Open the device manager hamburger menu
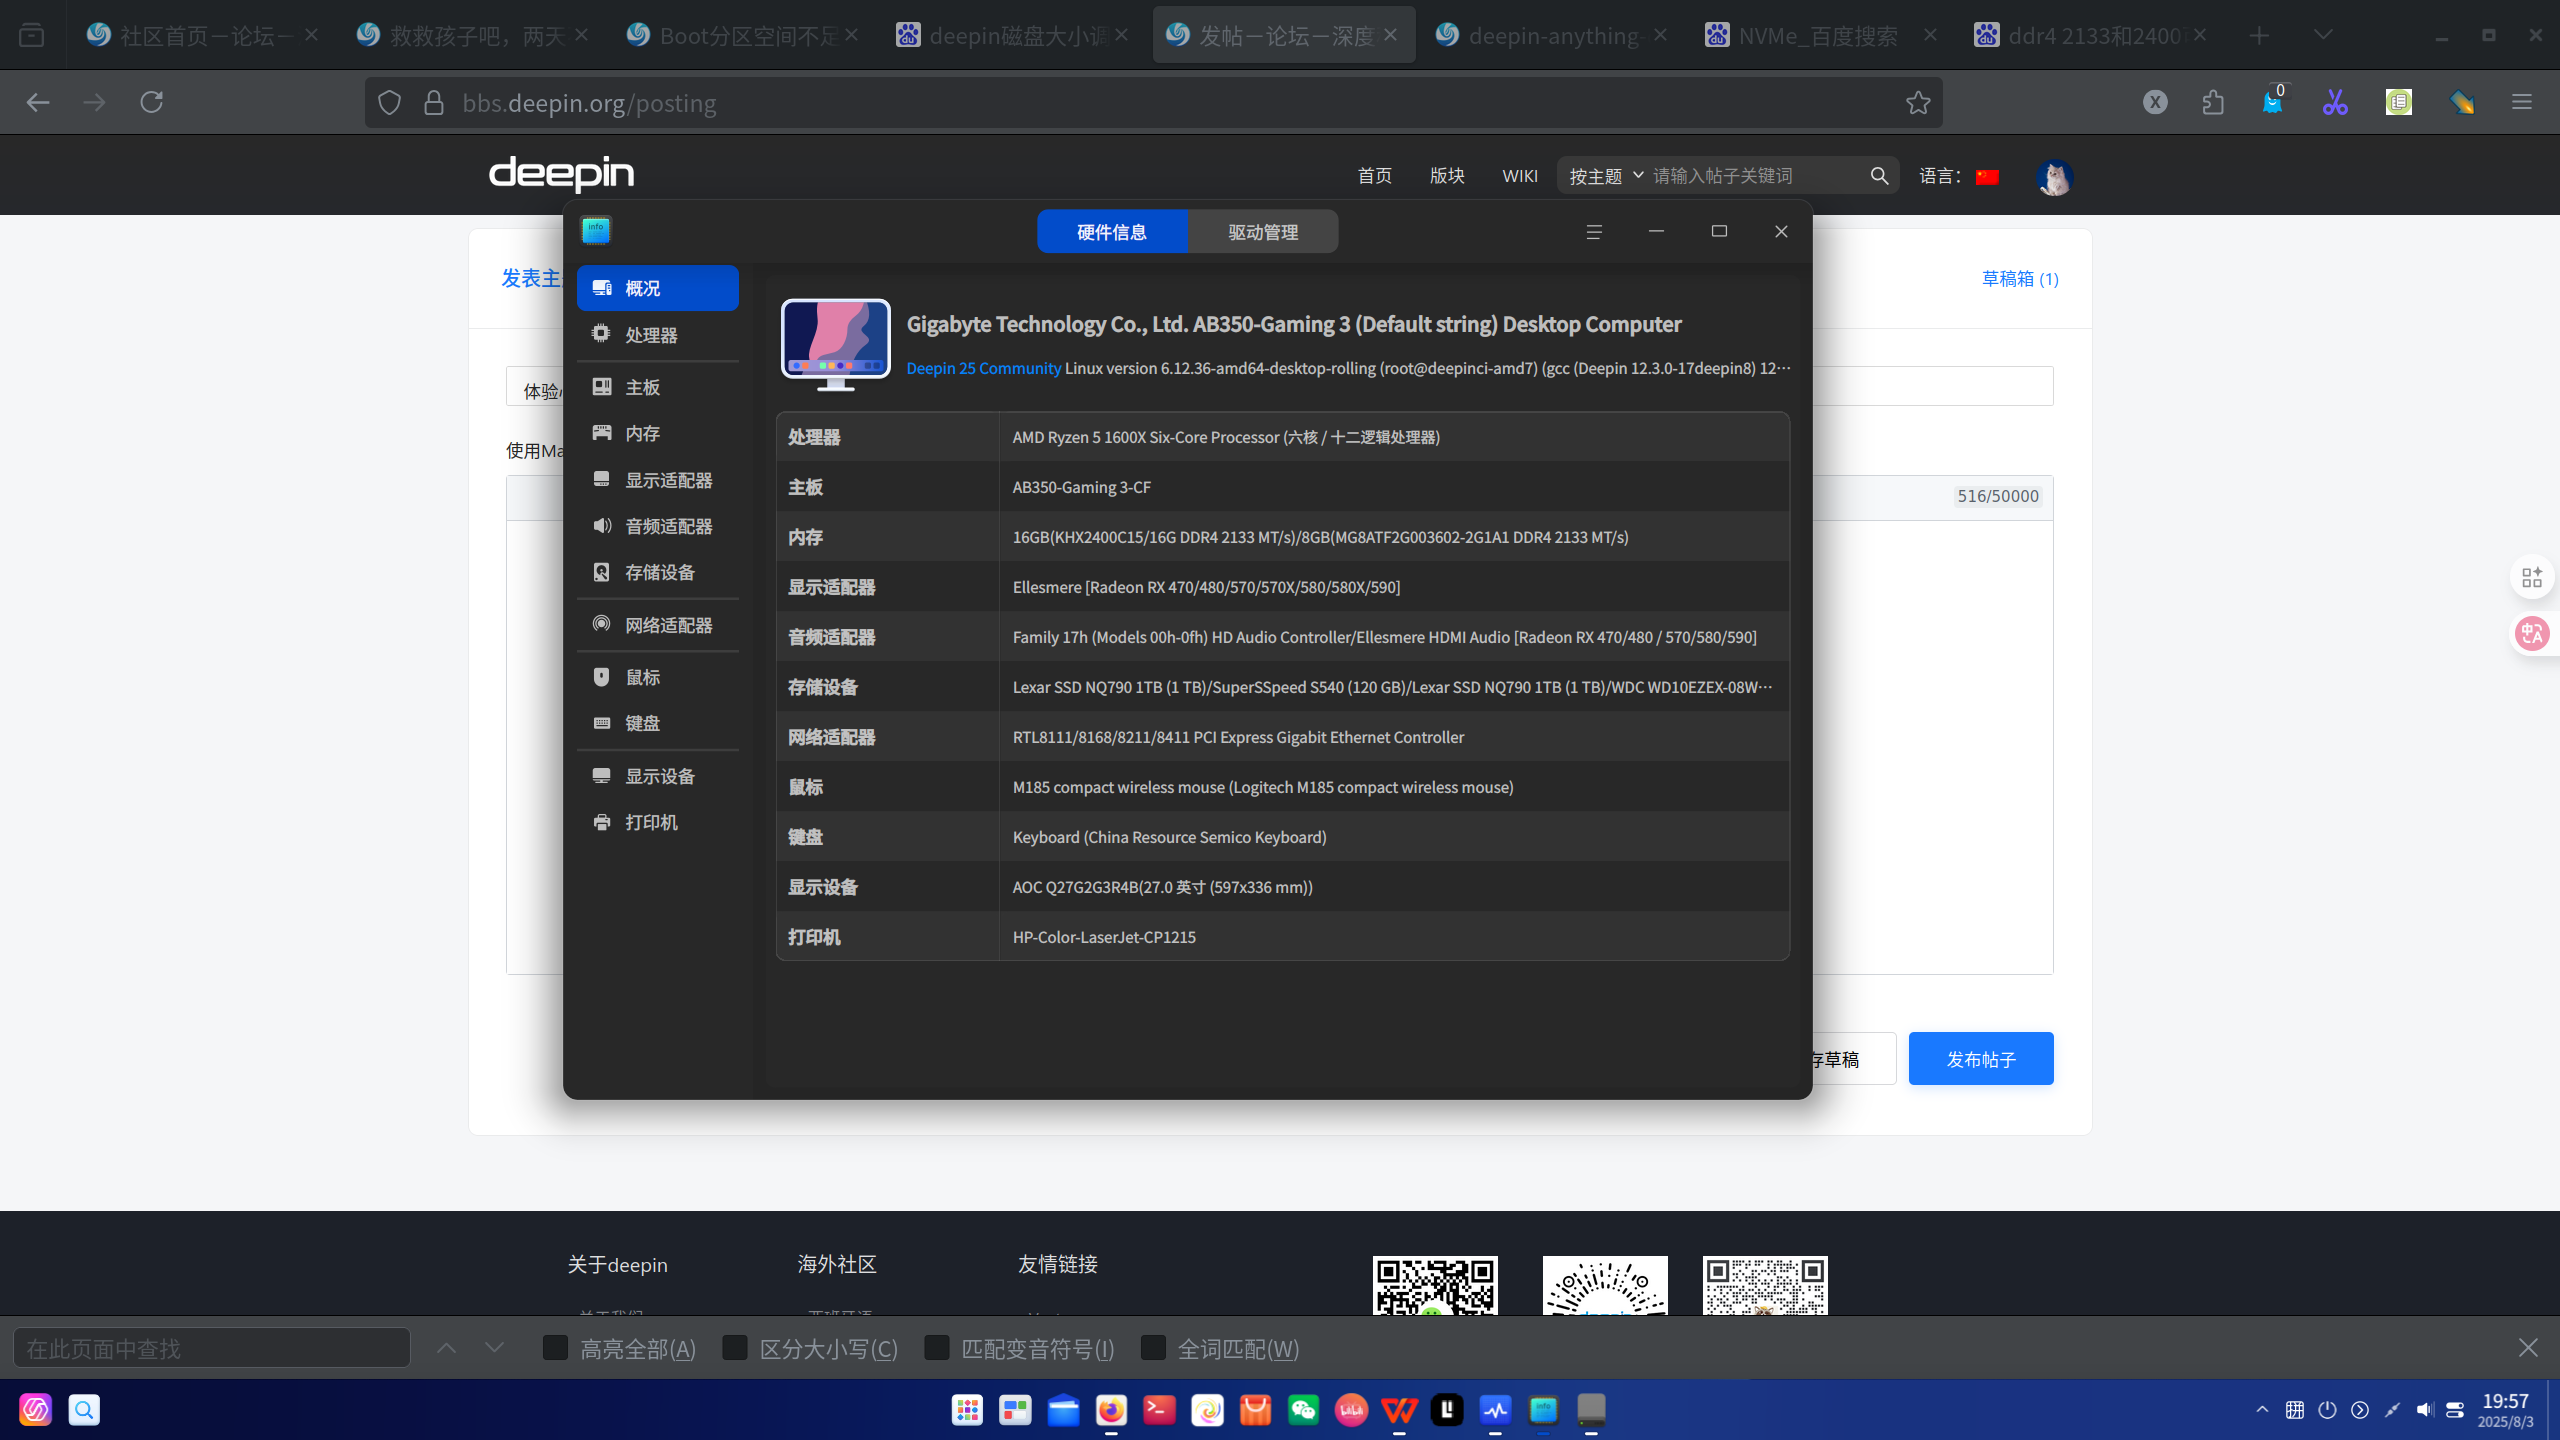 (1594, 232)
